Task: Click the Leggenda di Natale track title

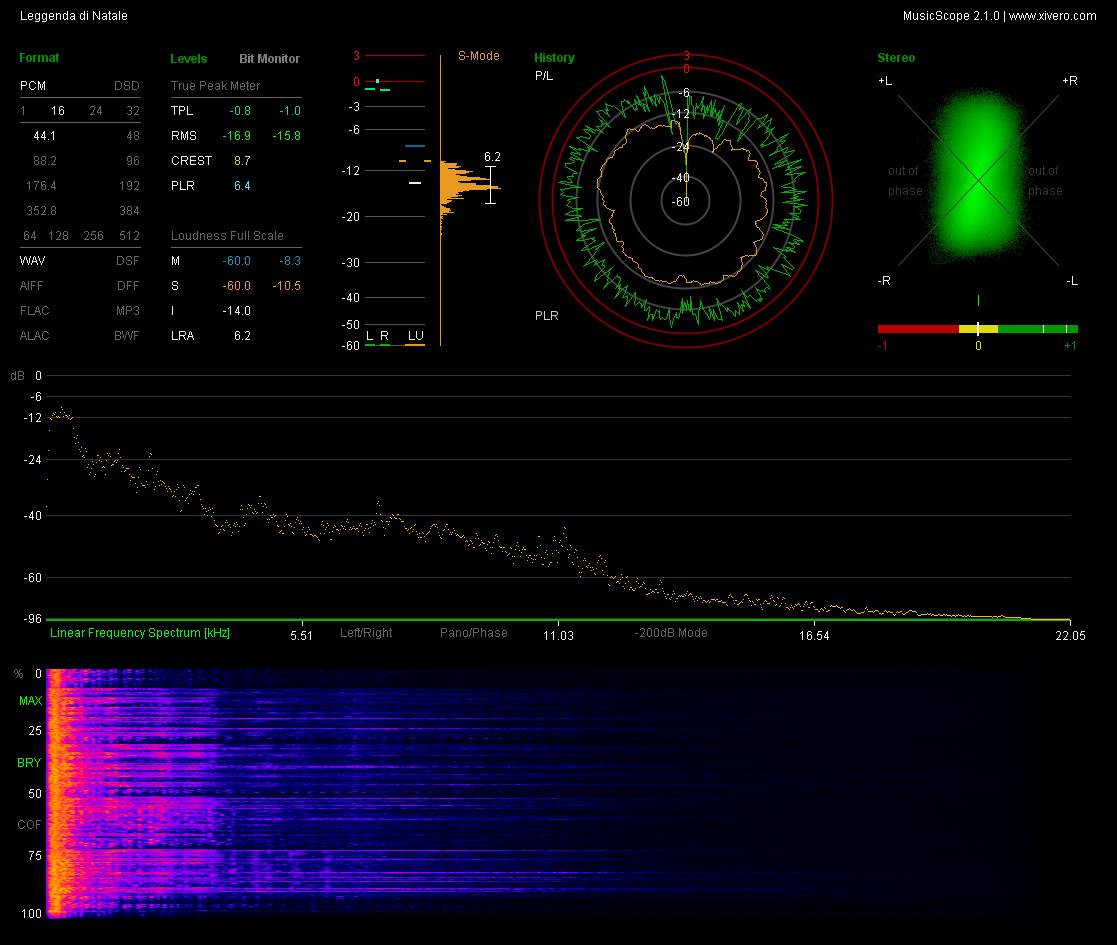Action: coord(74,16)
